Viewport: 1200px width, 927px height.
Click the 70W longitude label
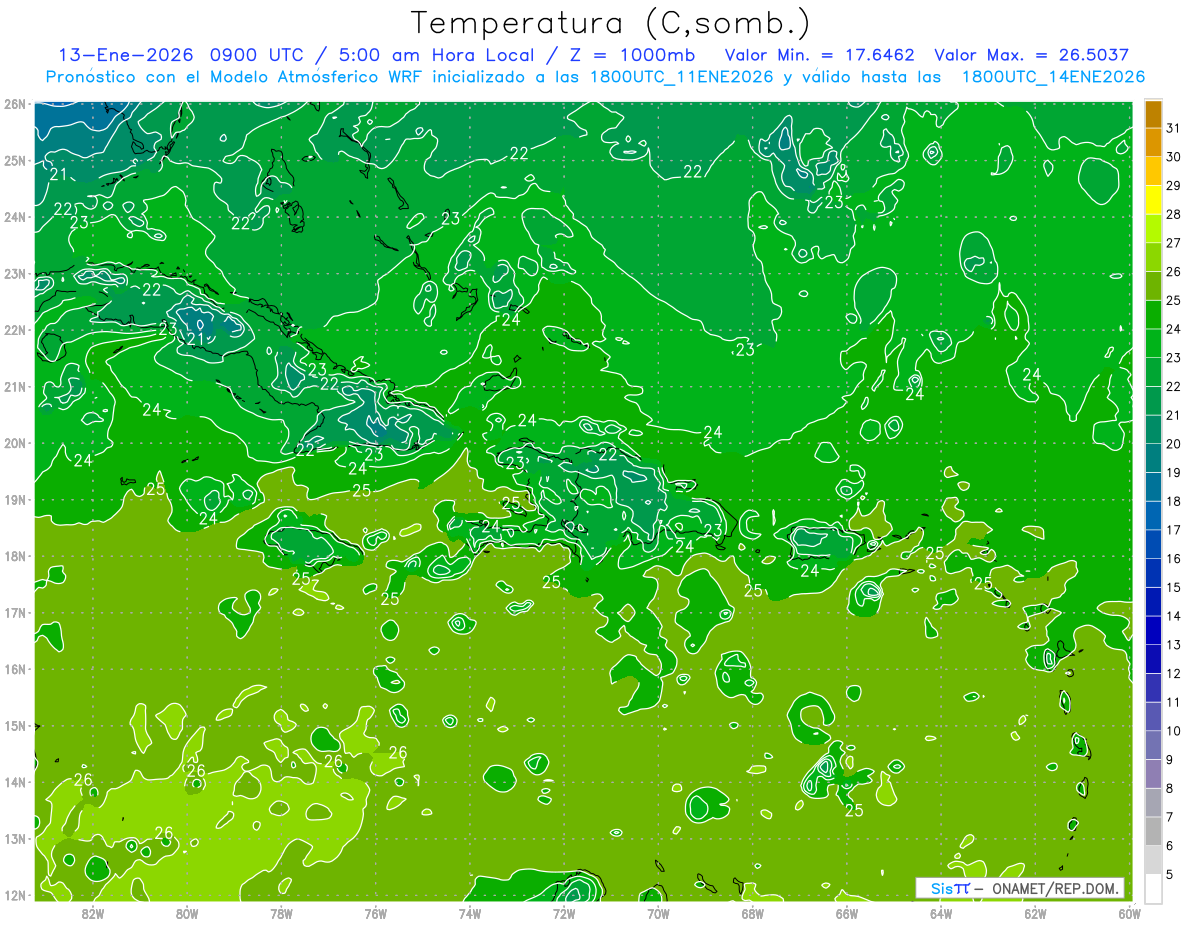click(x=658, y=913)
